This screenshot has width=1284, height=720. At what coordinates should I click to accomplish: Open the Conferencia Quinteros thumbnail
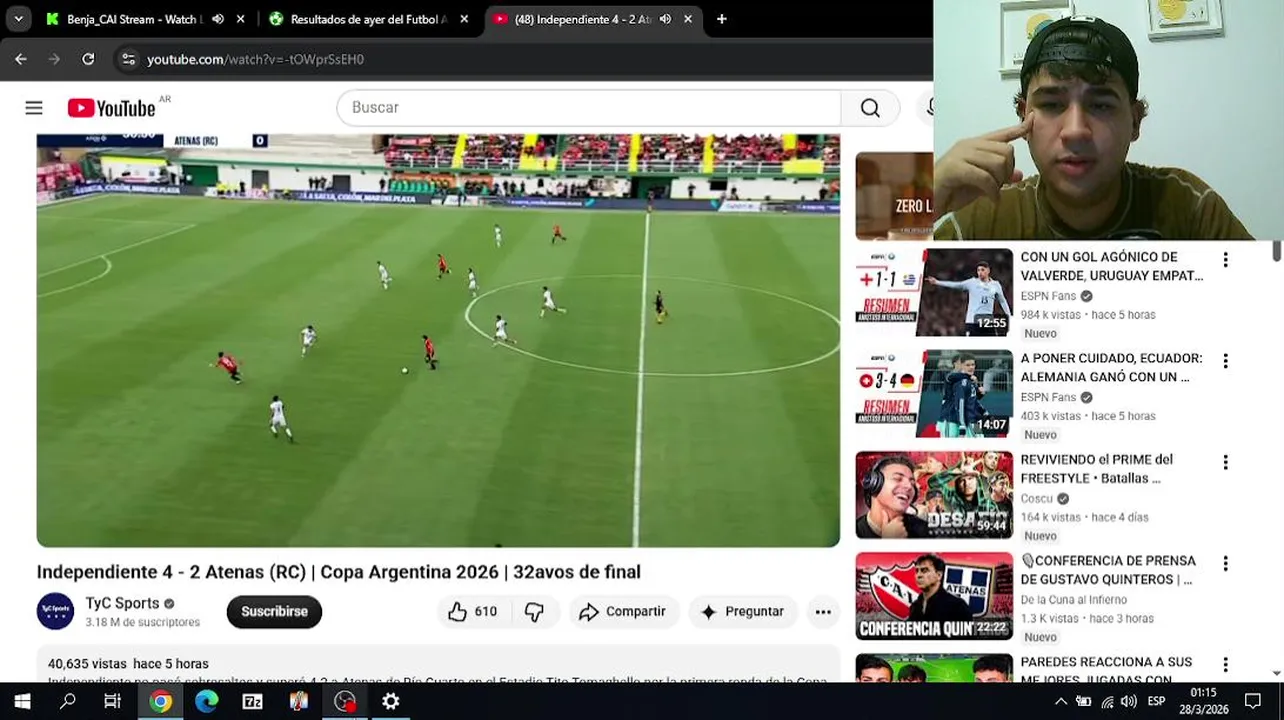[x=934, y=596]
